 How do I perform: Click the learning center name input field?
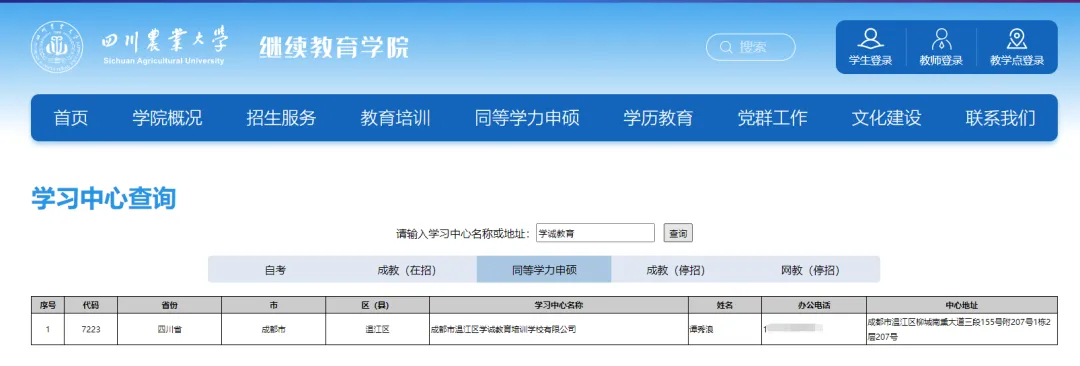[x=595, y=233]
